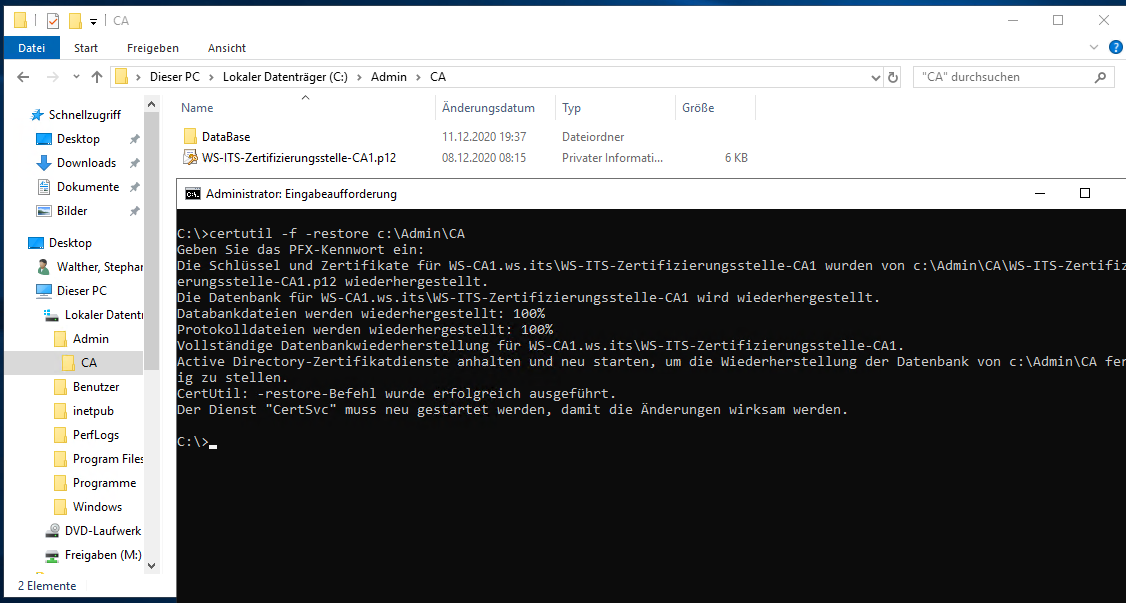This screenshot has width=1126, height=603.
Task: Select Admin folder in navigation tree
Action: [x=90, y=339]
